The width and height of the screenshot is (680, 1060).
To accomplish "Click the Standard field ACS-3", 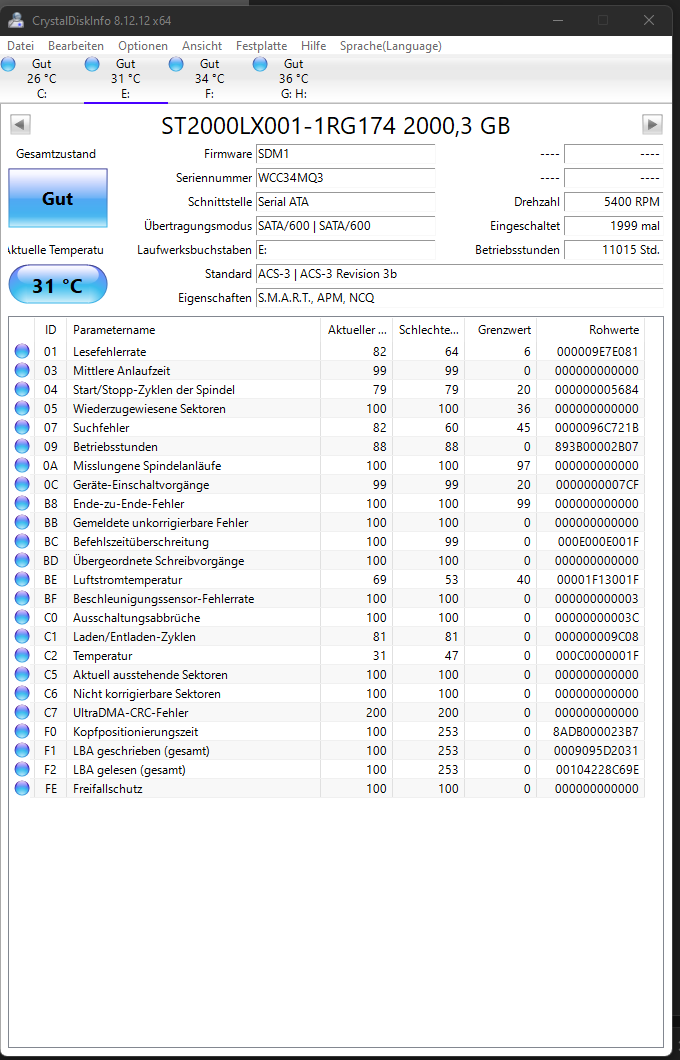I will point(460,274).
